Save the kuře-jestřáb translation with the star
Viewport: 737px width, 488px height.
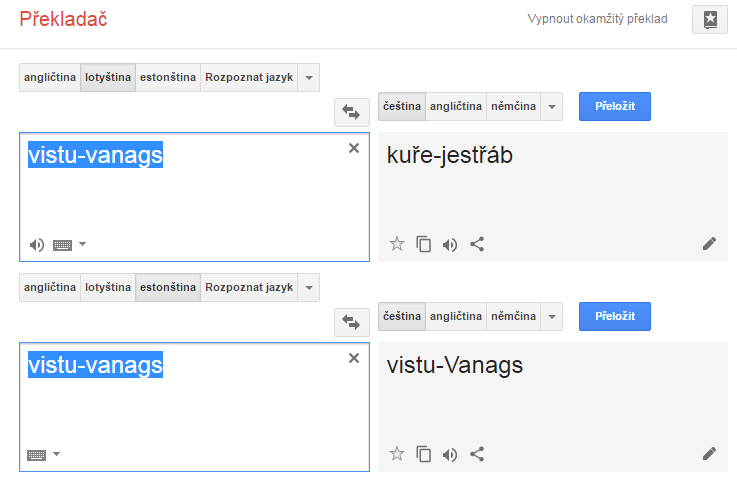click(x=397, y=244)
